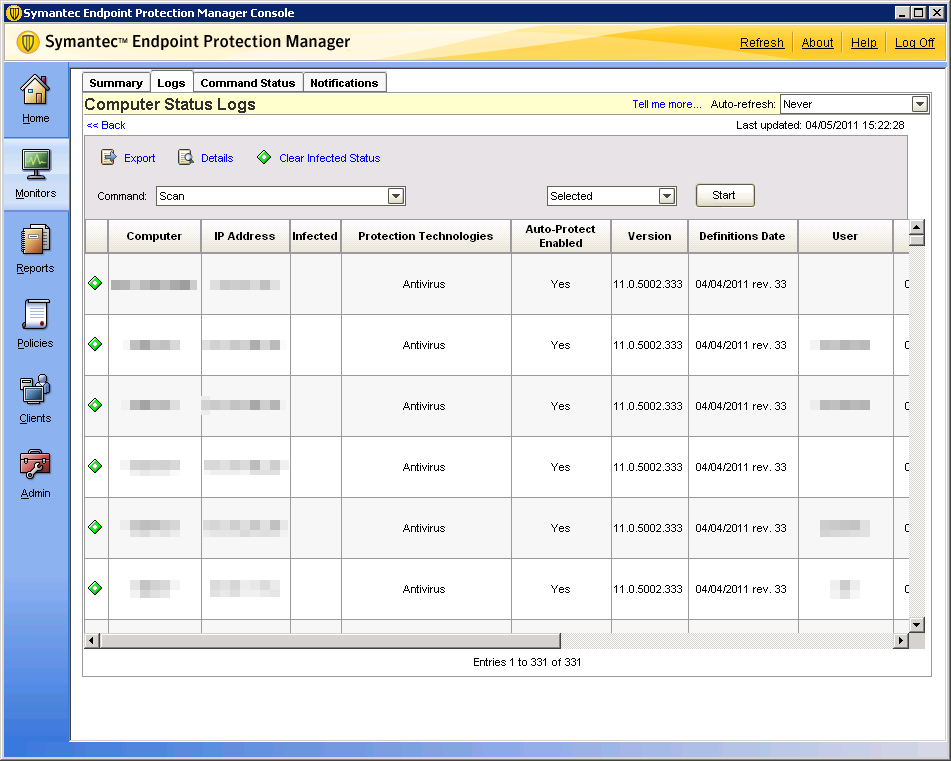
Task: Click the << Back link
Action: (x=106, y=125)
